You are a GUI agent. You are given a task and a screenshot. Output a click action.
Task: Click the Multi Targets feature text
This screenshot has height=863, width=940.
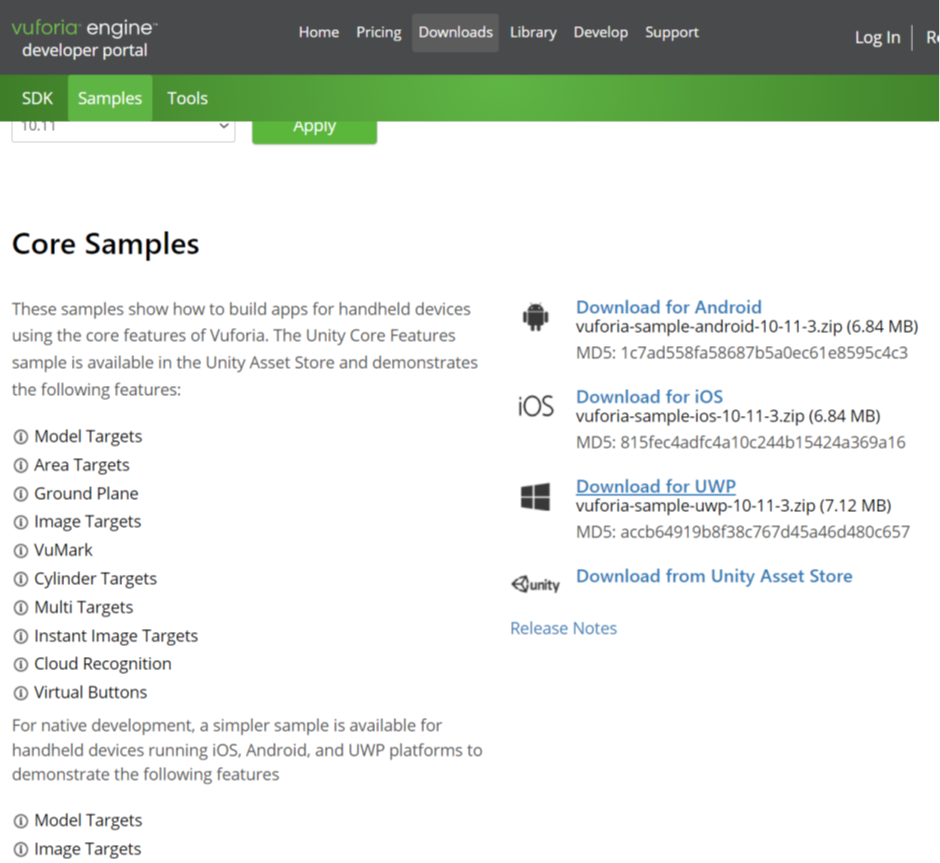[x=84, y=607]
